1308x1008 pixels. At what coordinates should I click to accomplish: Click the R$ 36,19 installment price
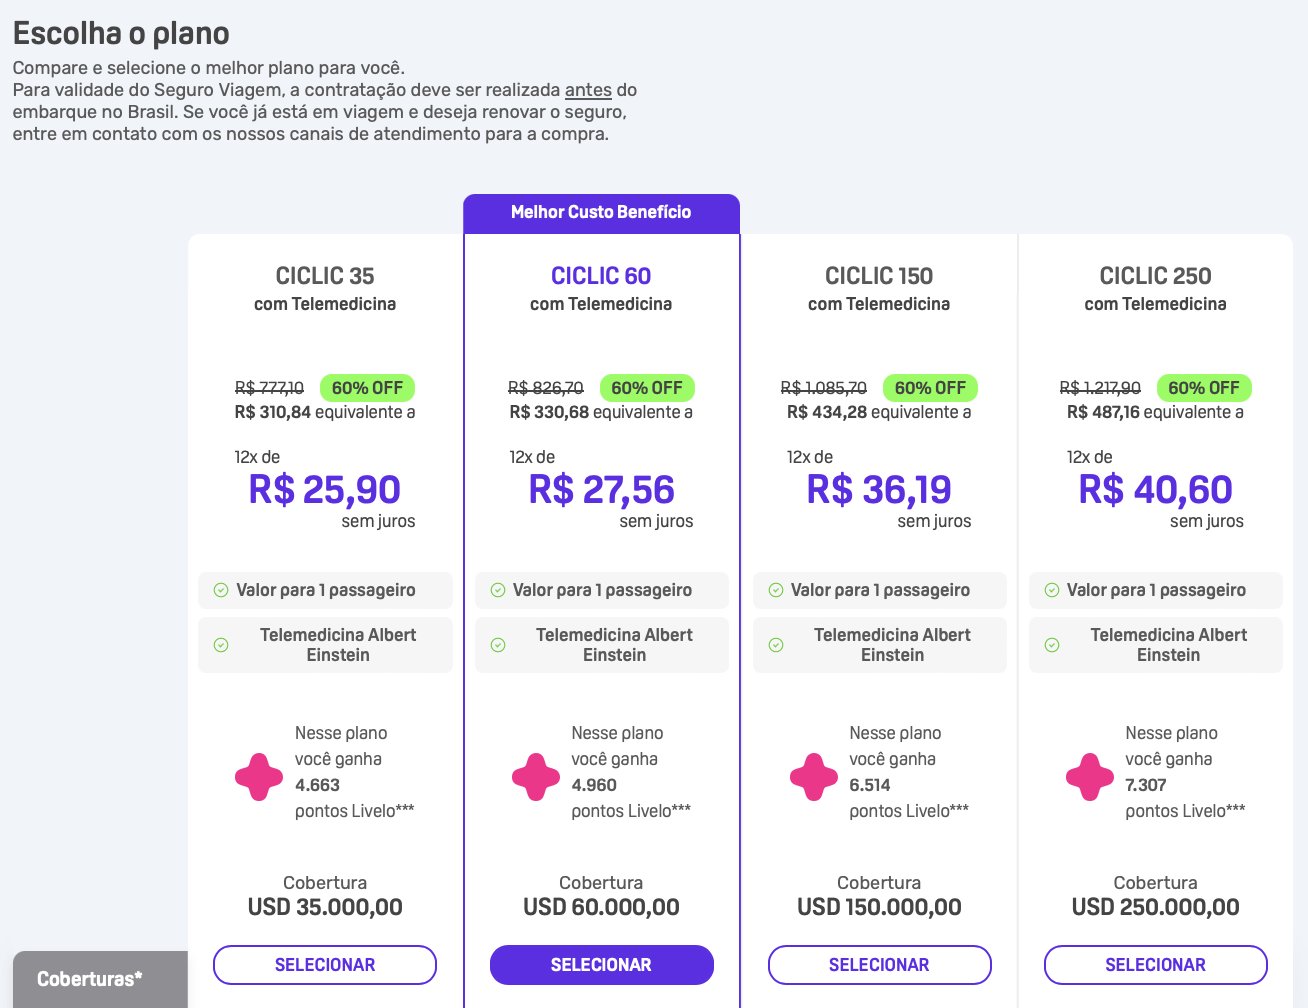tap(879, 489)
